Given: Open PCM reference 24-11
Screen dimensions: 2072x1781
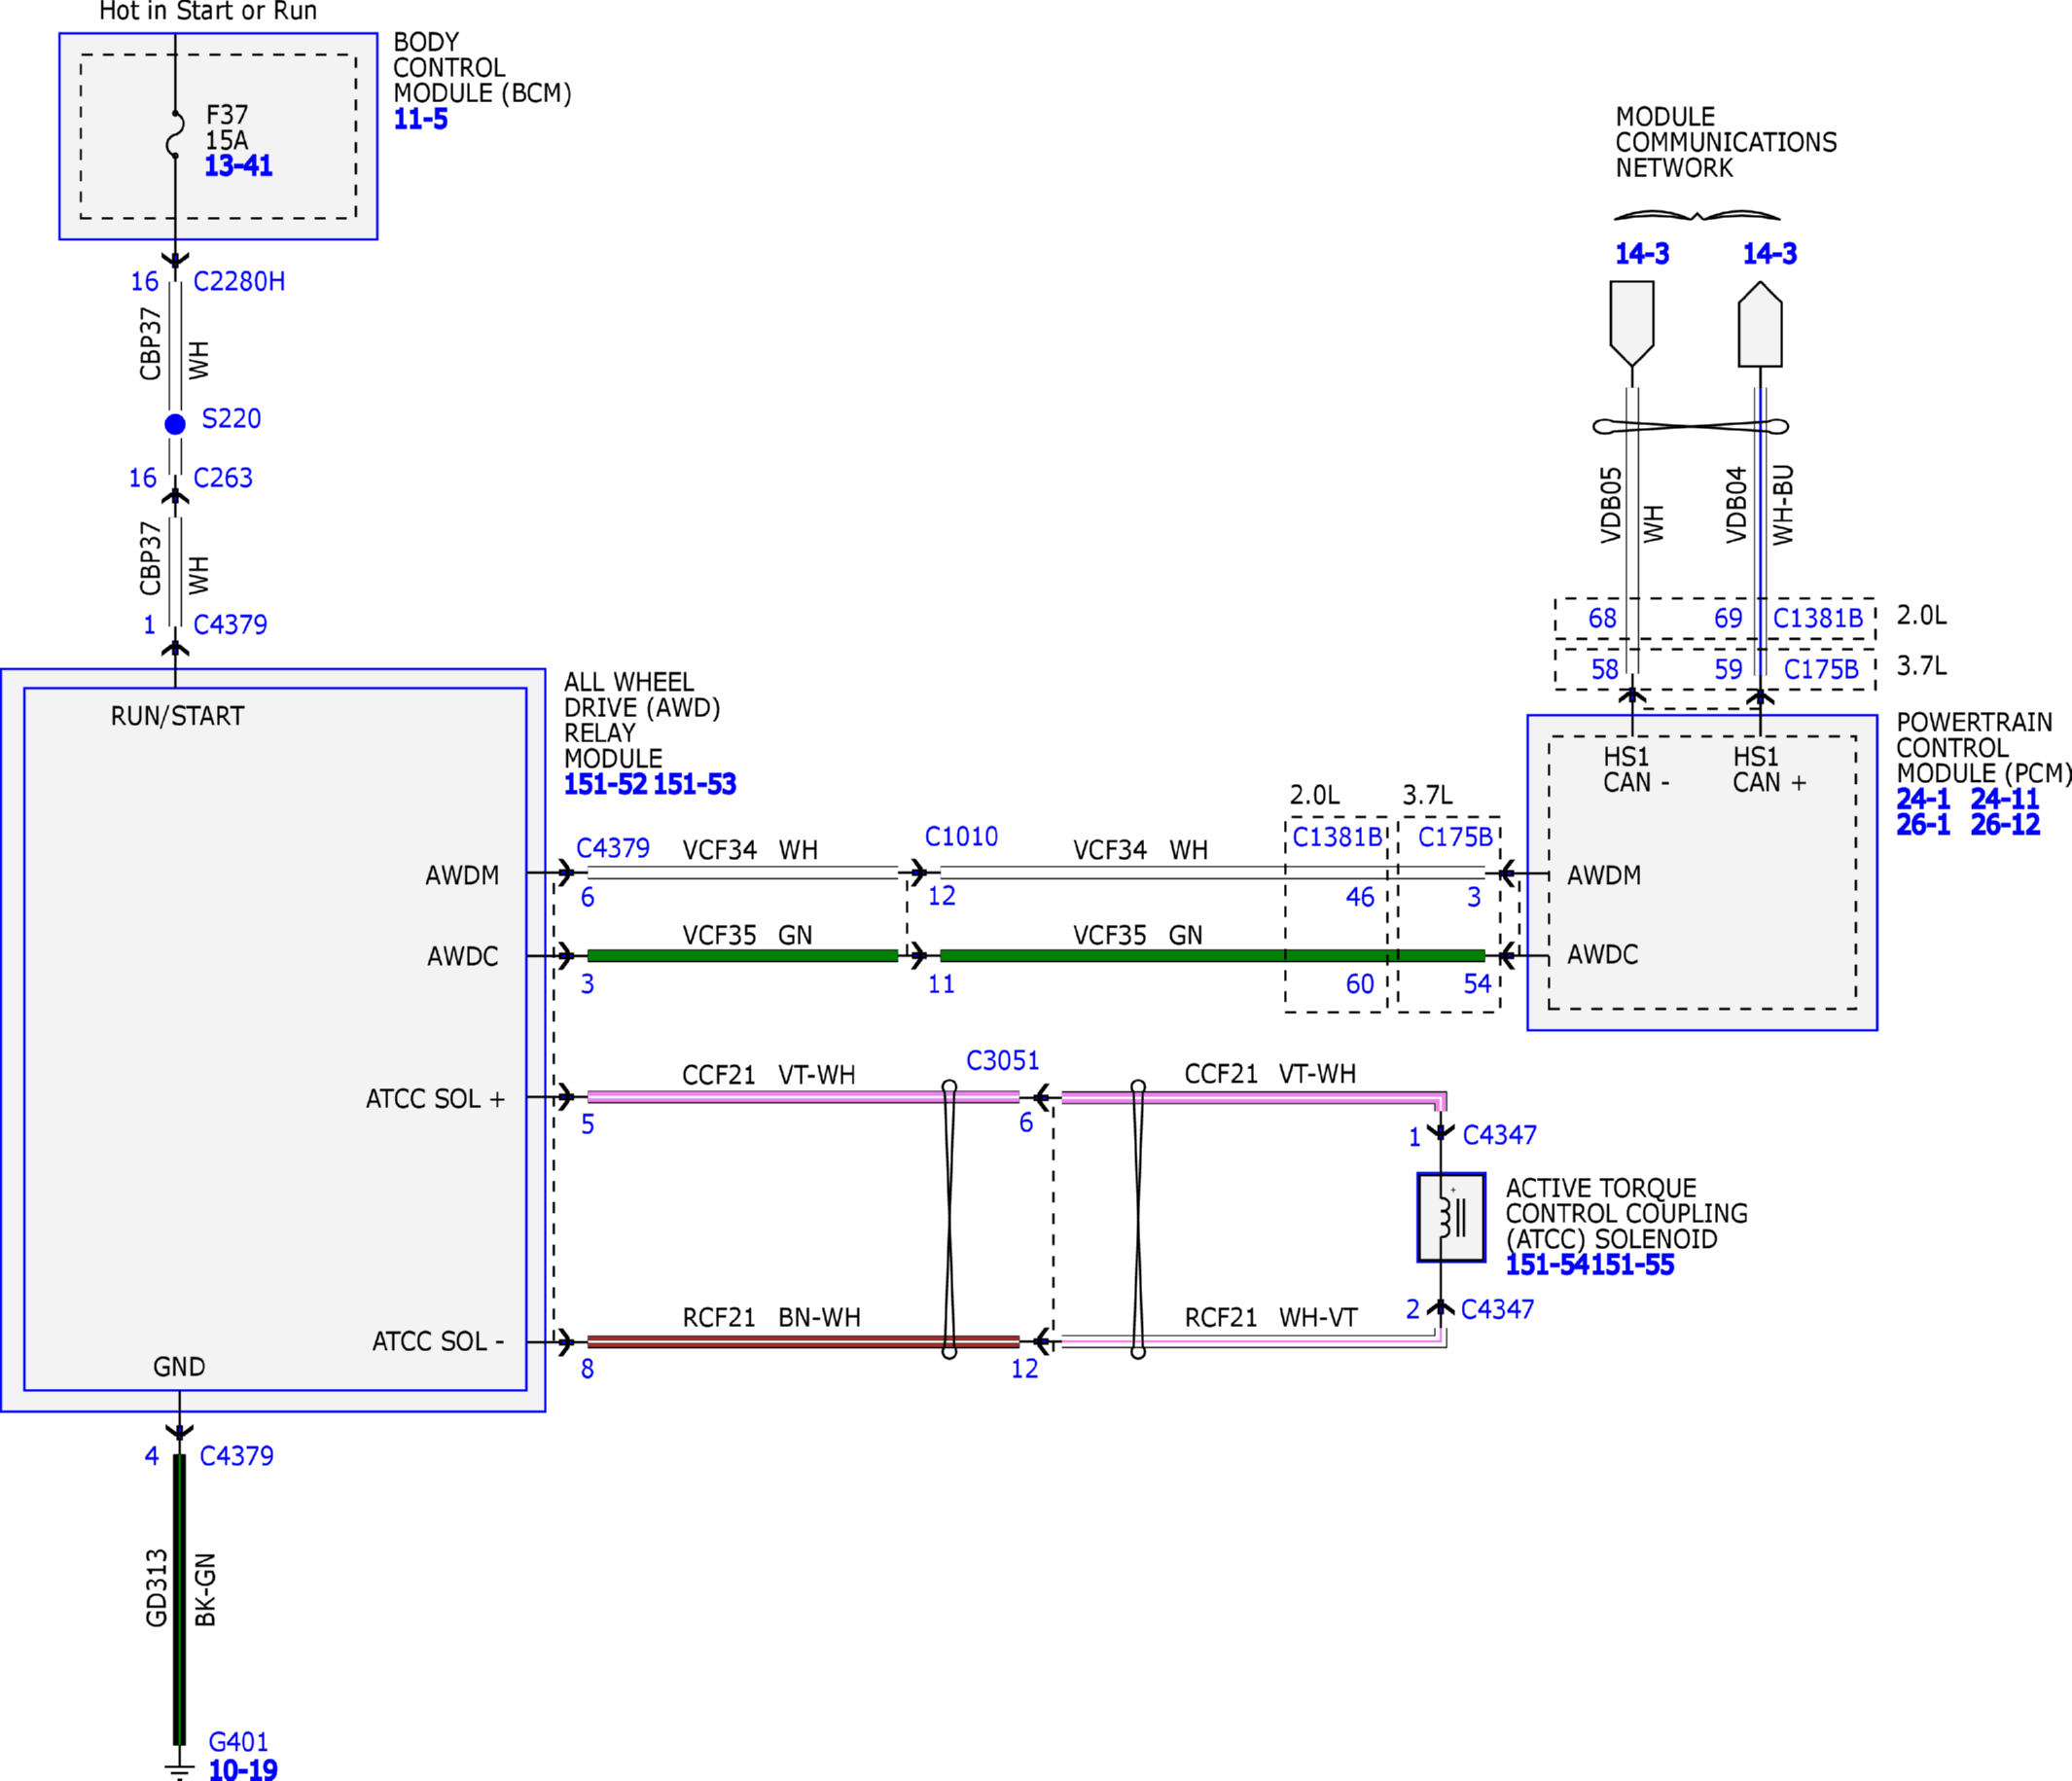Looking at the screenshot, I should click(x=2005, y=799).
